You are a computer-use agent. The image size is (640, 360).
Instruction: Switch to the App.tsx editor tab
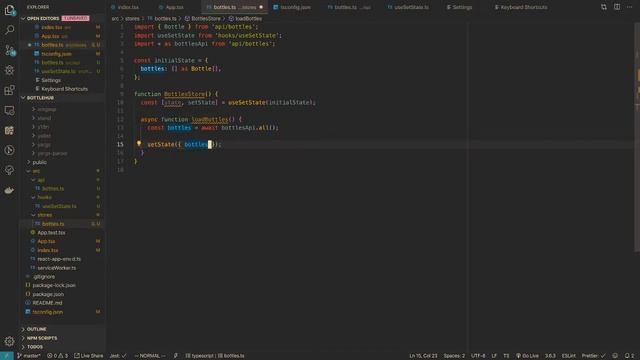pos(174,7)
